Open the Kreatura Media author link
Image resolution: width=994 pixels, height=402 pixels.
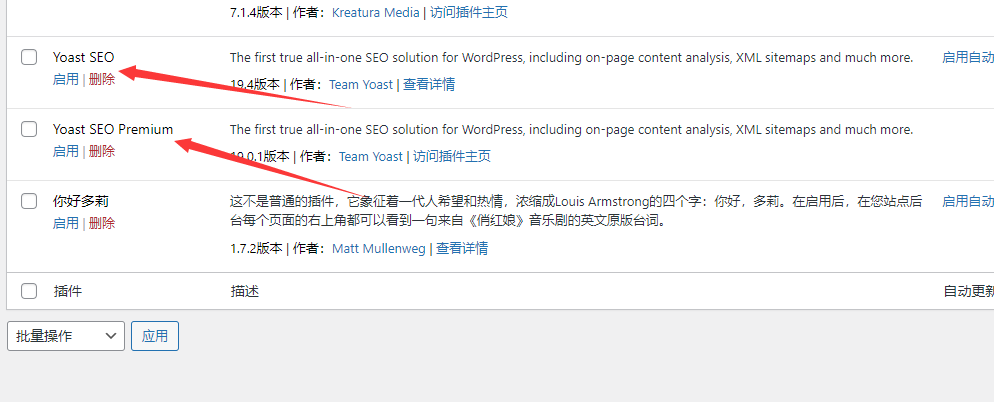point(377,13)
